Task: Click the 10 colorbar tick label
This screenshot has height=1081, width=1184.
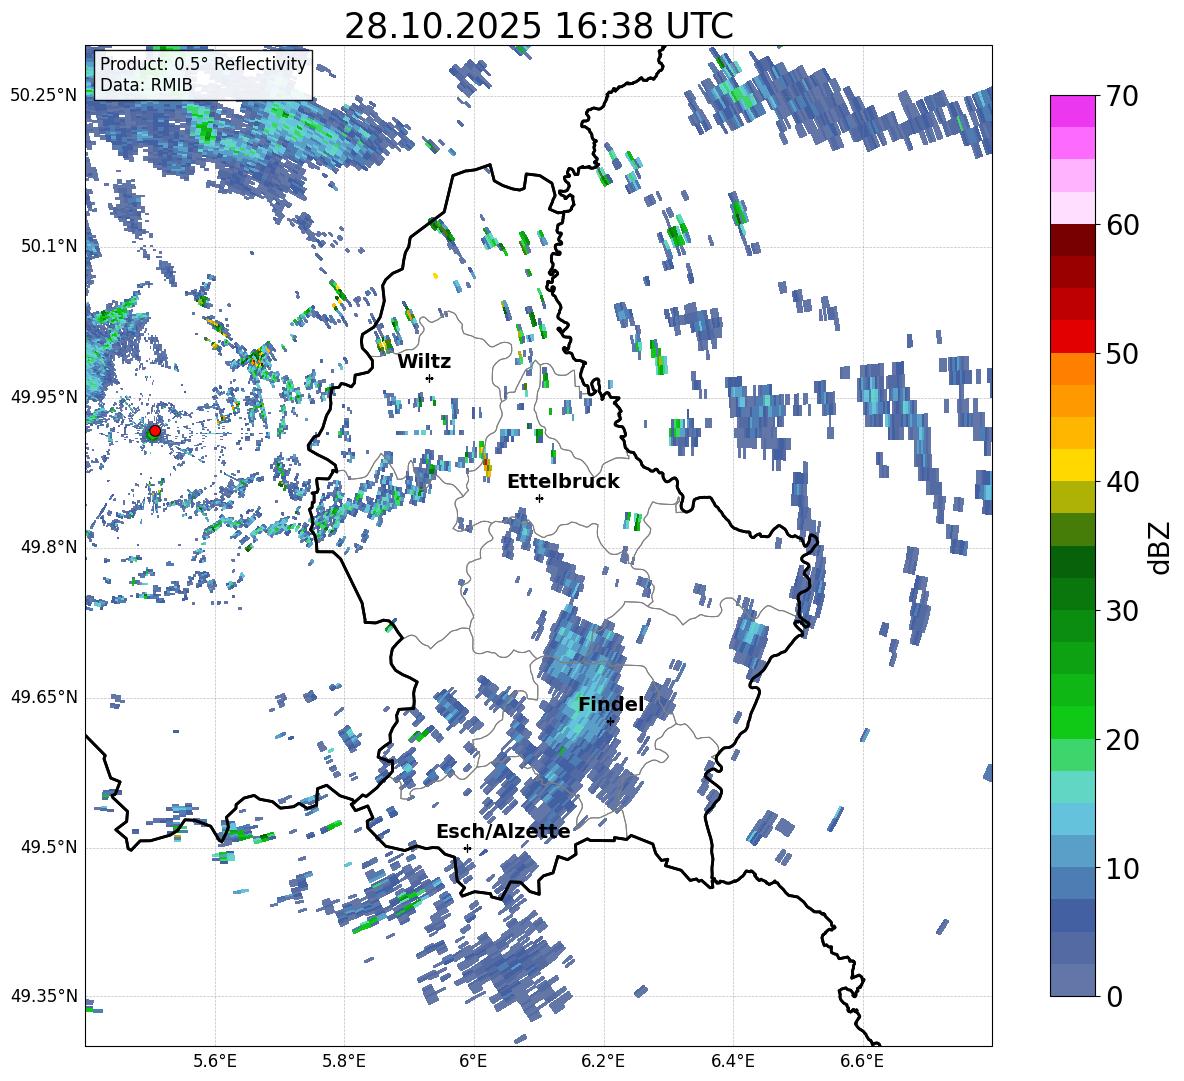Action: (1122, 868)
